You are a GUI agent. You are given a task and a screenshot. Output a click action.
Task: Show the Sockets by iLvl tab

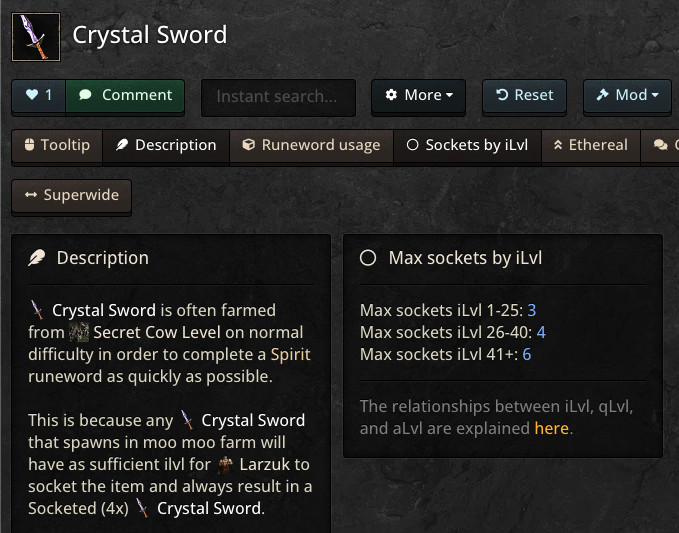(x=467, y=145)
